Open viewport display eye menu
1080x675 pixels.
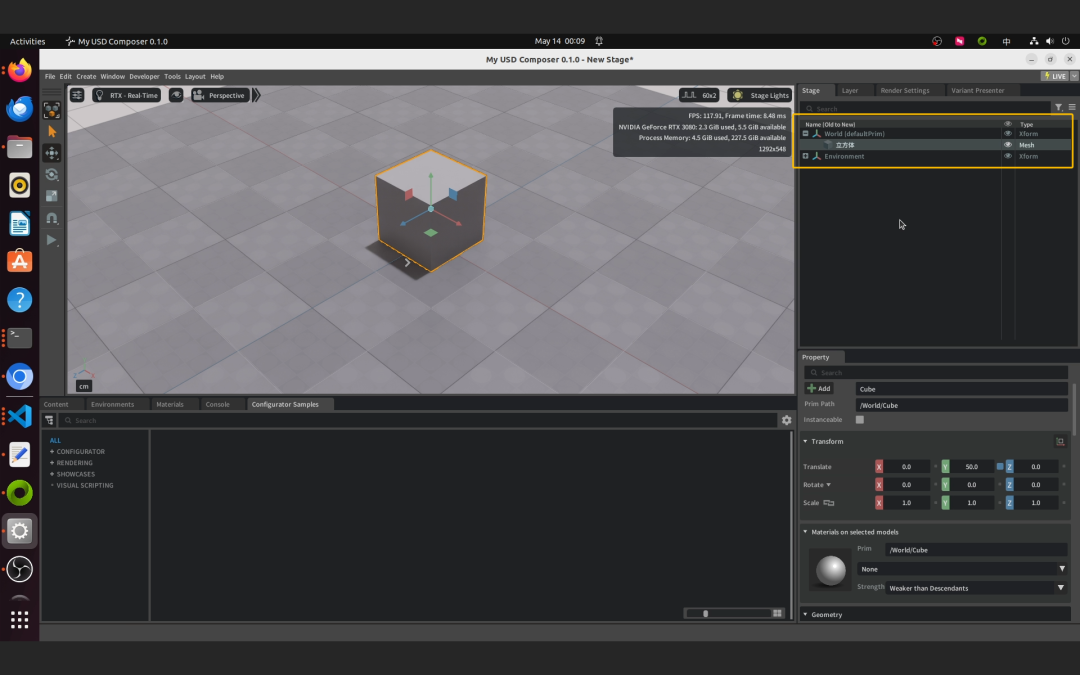coord(176,95)
